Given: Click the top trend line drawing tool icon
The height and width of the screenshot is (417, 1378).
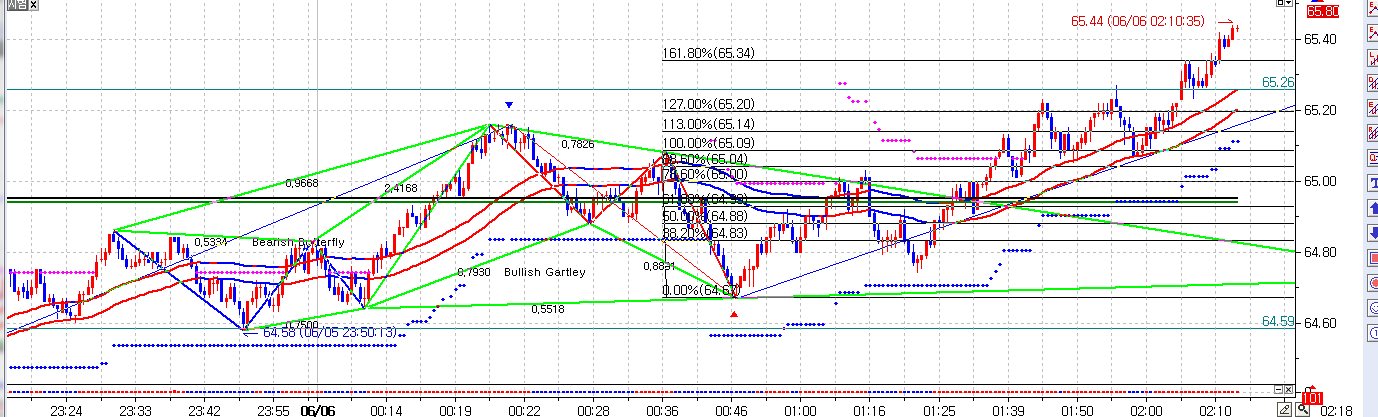Looking at the screenshot, I should [1371, 35].
